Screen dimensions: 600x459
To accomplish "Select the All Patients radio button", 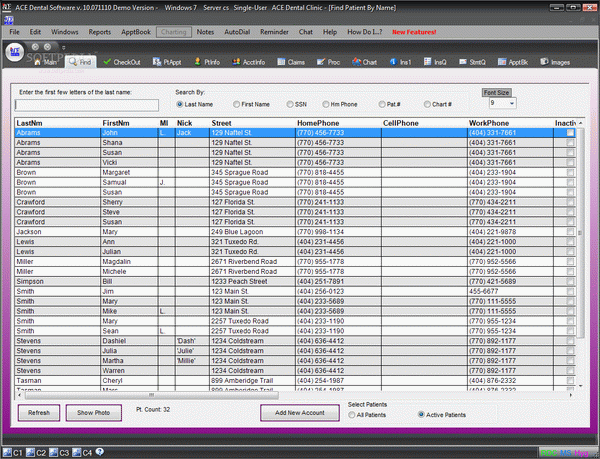I will pos(352,414).
